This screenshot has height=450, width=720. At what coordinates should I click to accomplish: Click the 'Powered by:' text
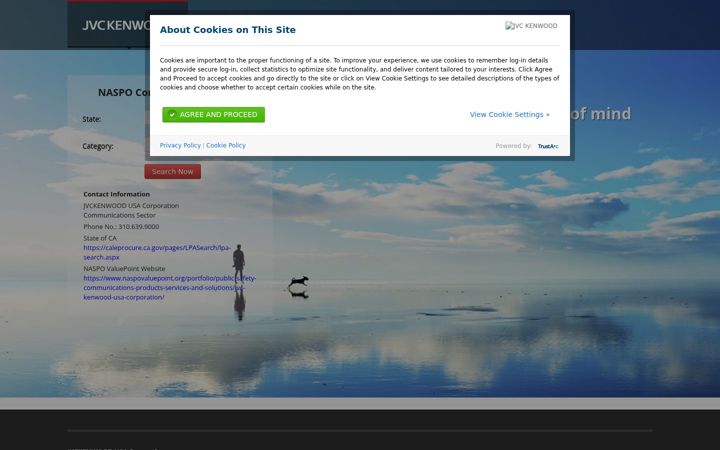pyautogui.click(x=513, y=146)
